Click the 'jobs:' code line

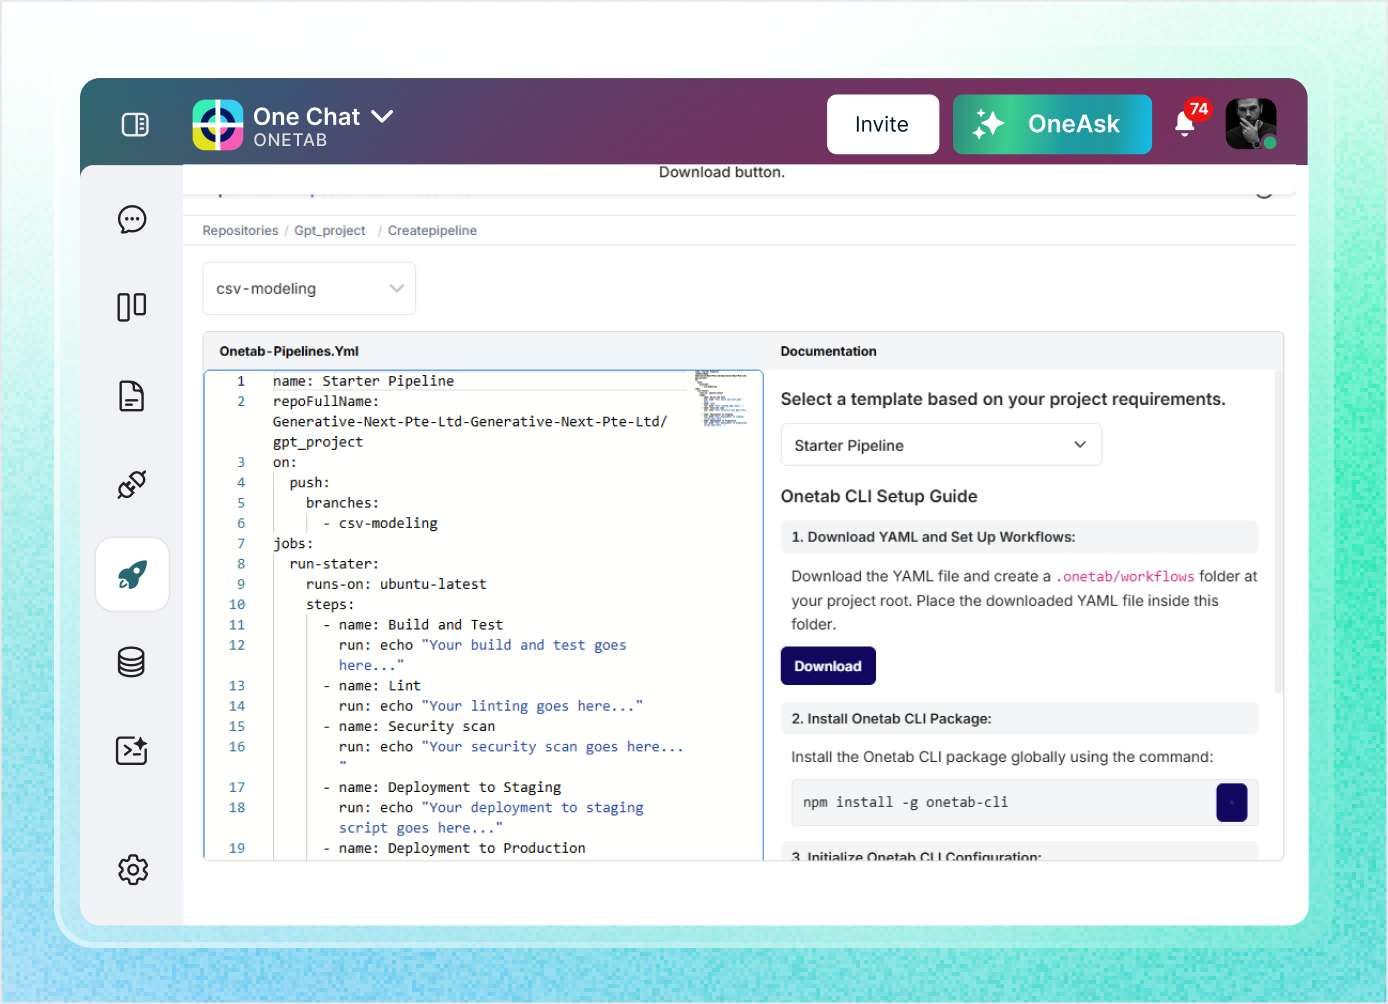coord(293,544)
